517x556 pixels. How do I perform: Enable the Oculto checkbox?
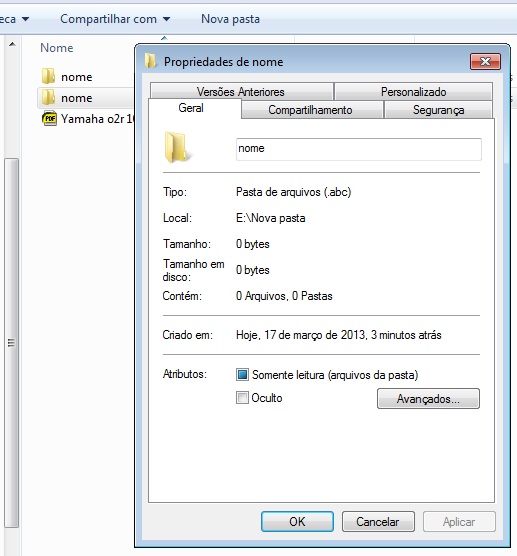click(x=242, y=397)
